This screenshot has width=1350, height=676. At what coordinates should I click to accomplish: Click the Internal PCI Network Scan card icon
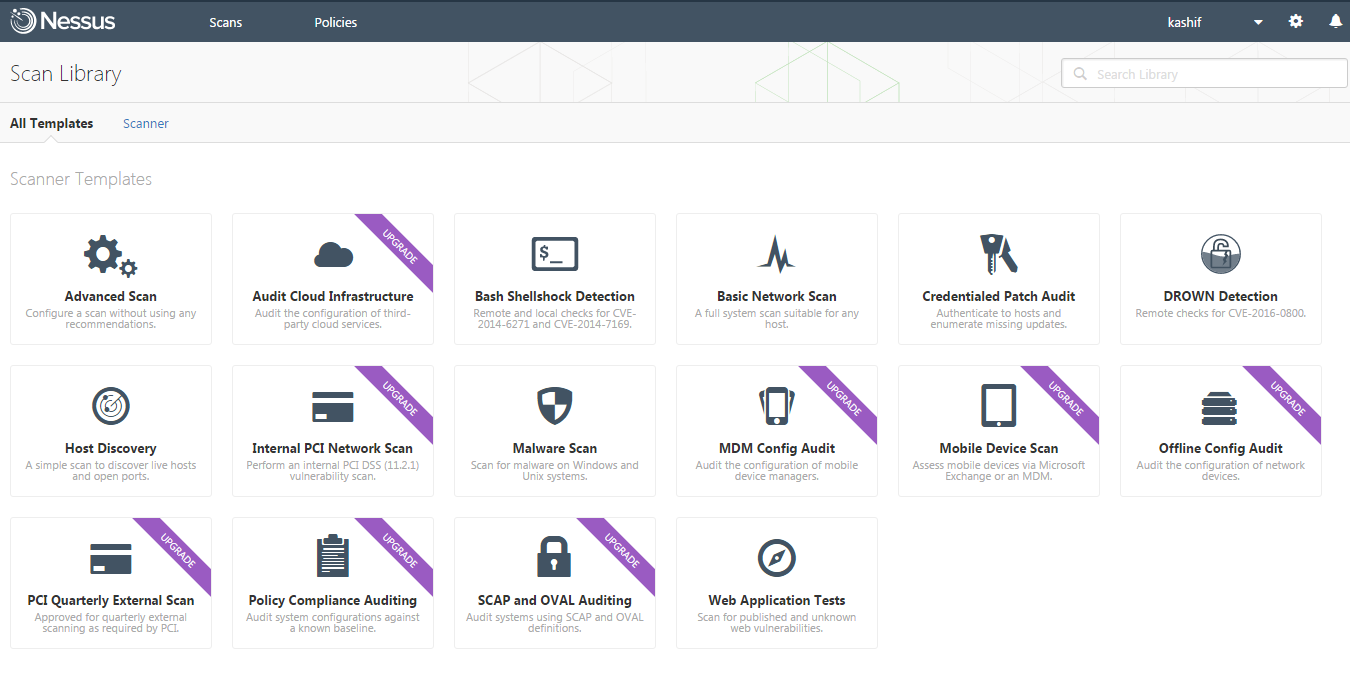pyautogui.click(x=333, y=407)
